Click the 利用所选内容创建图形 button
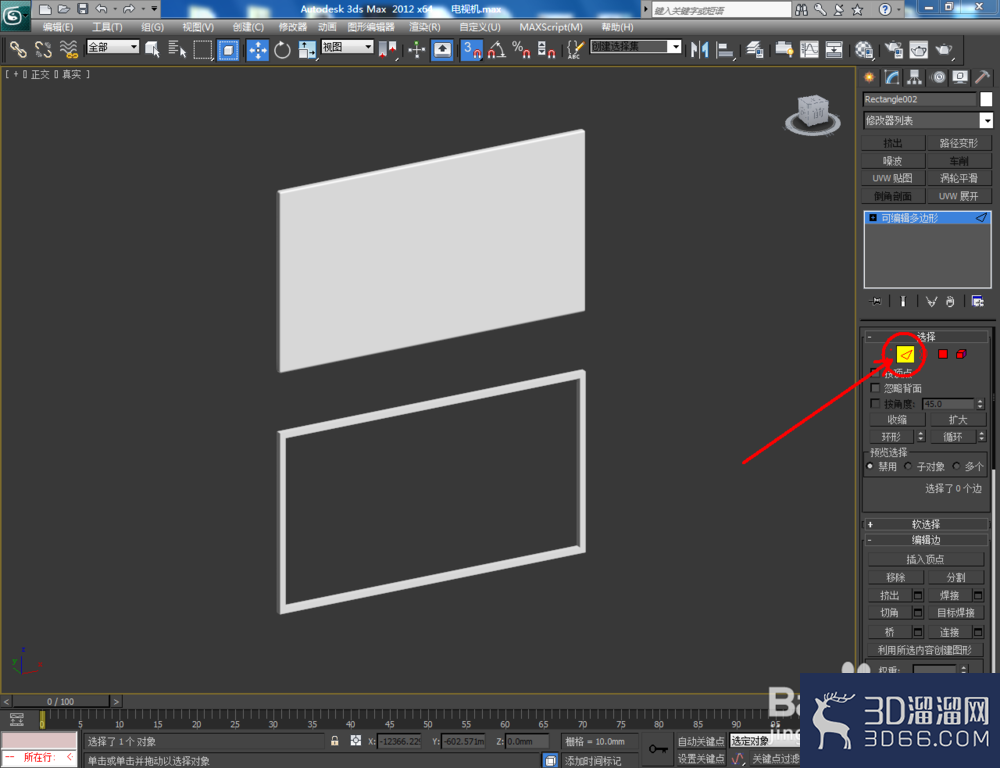The height and width of the screenshot is (768, 1000). click(x=925, y=650)
